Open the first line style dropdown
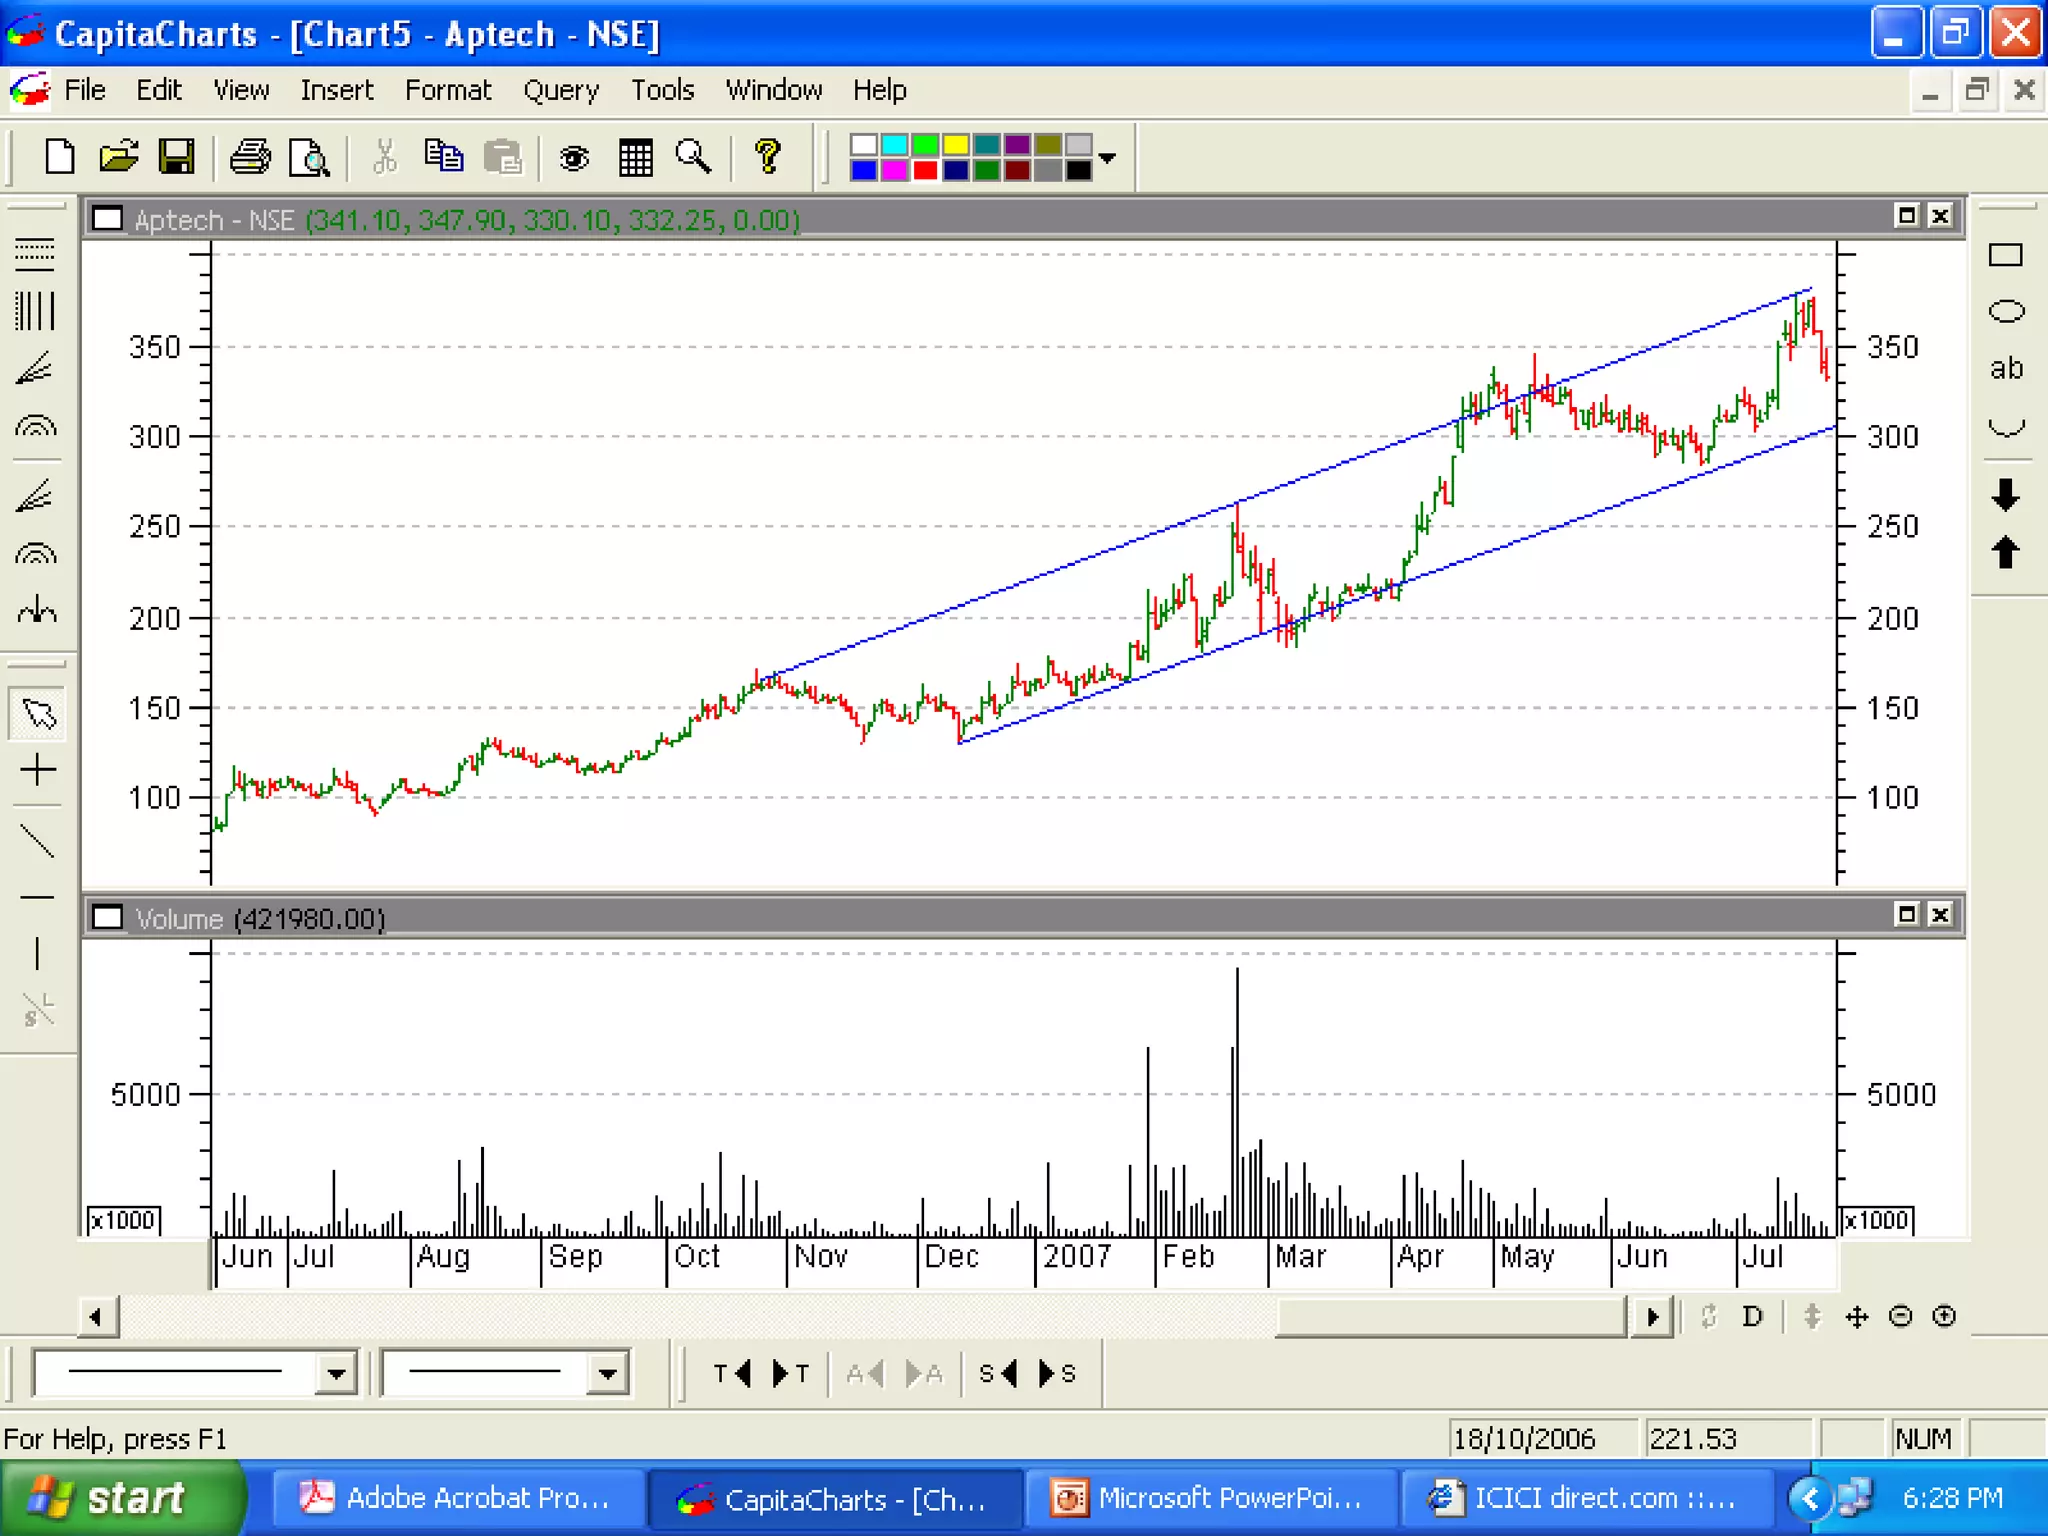 pyautogui.click(x=336, y=1373)
